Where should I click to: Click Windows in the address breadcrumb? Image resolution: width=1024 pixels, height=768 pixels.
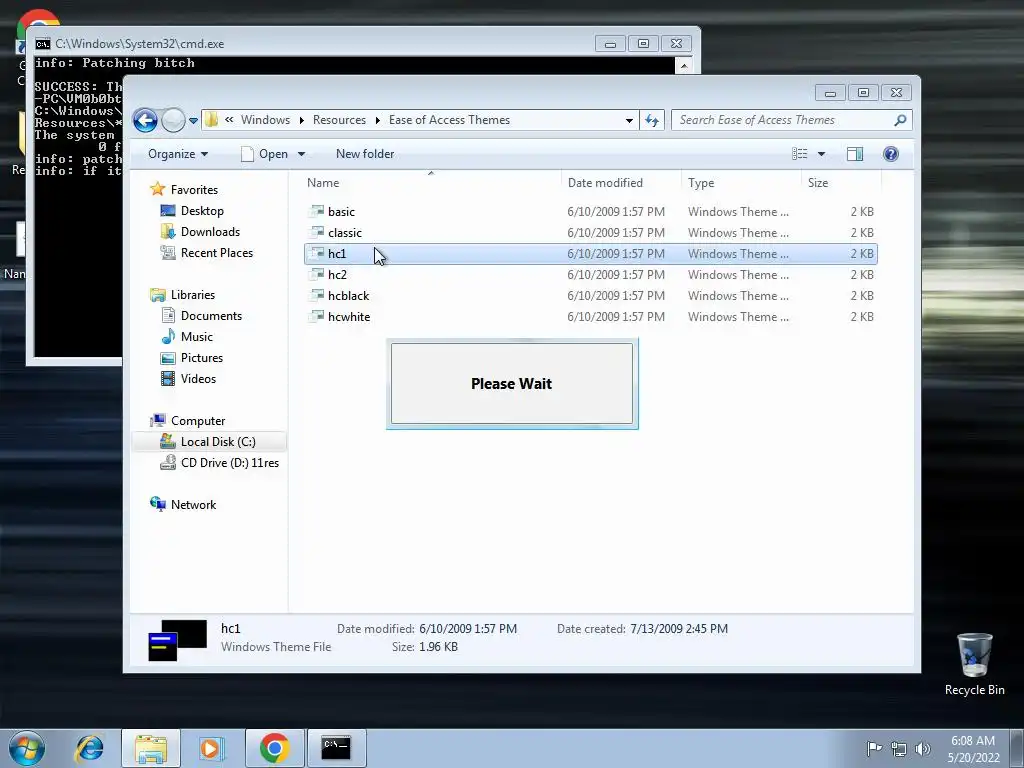point(265,120)
